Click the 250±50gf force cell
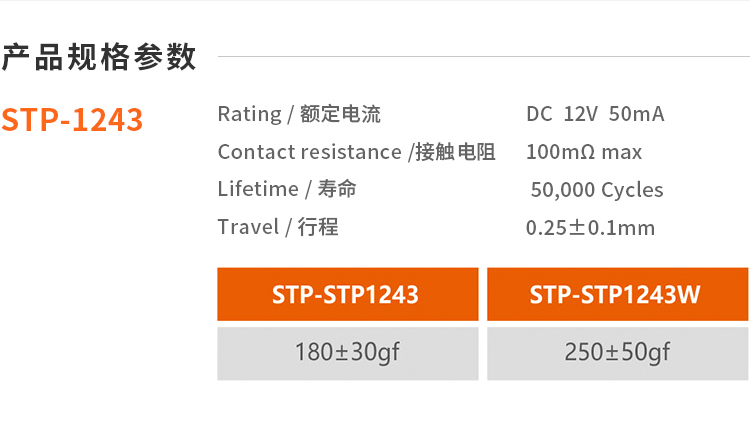Image resolution: width=750 pixels, height=423 pixels. [617, 353]
